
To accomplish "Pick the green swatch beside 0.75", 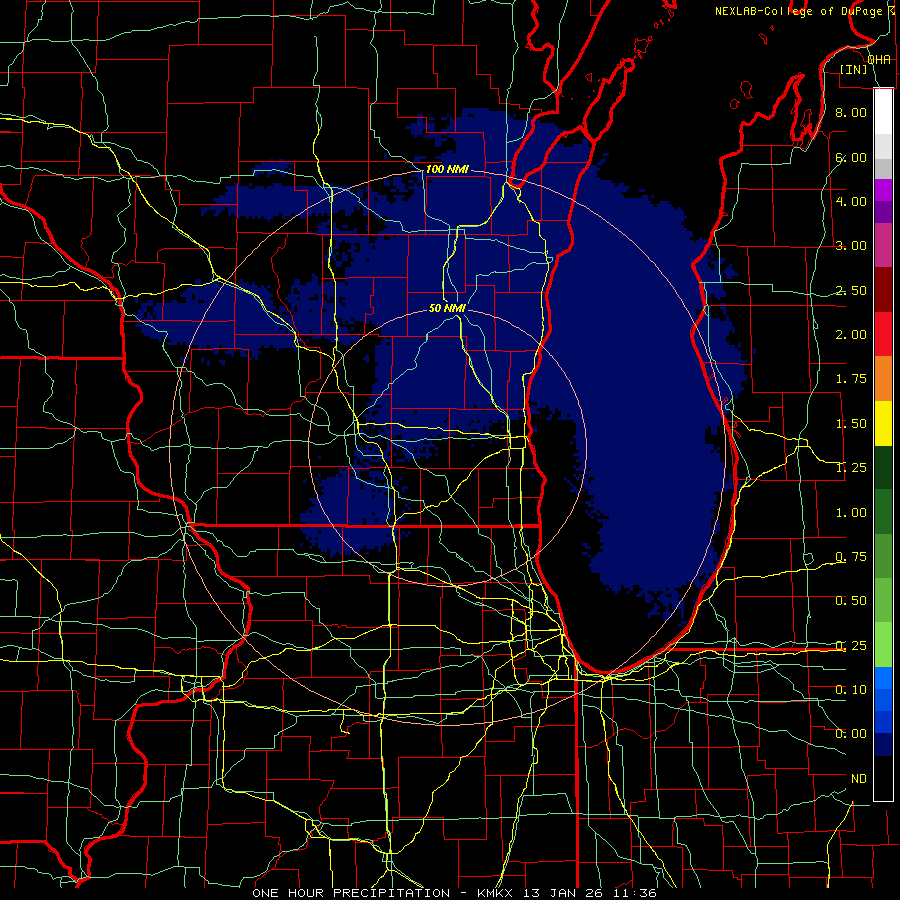I will [x=883, y=556].
